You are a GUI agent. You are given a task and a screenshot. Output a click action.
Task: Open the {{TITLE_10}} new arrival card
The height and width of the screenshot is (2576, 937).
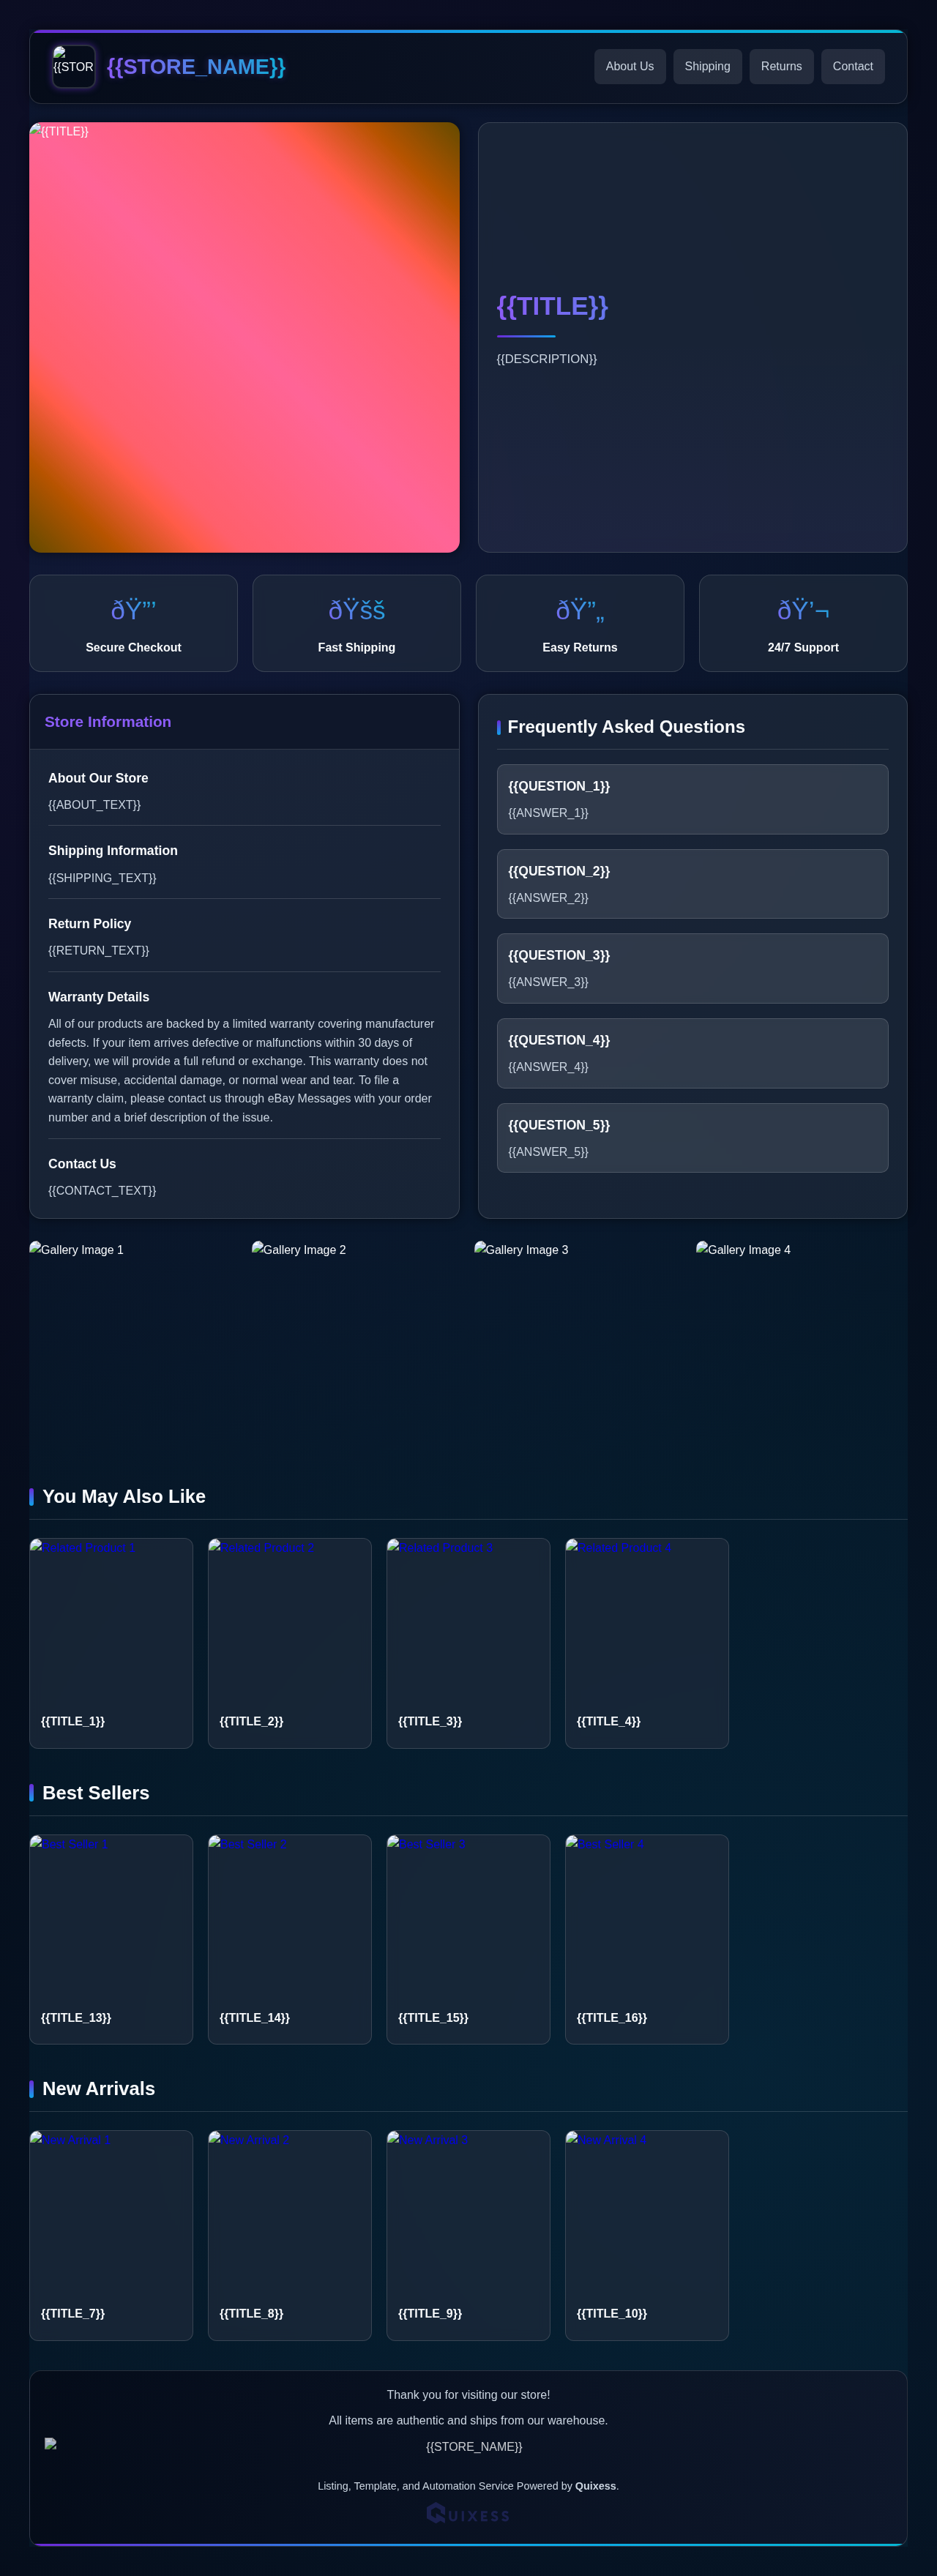tap(646, 2235)
